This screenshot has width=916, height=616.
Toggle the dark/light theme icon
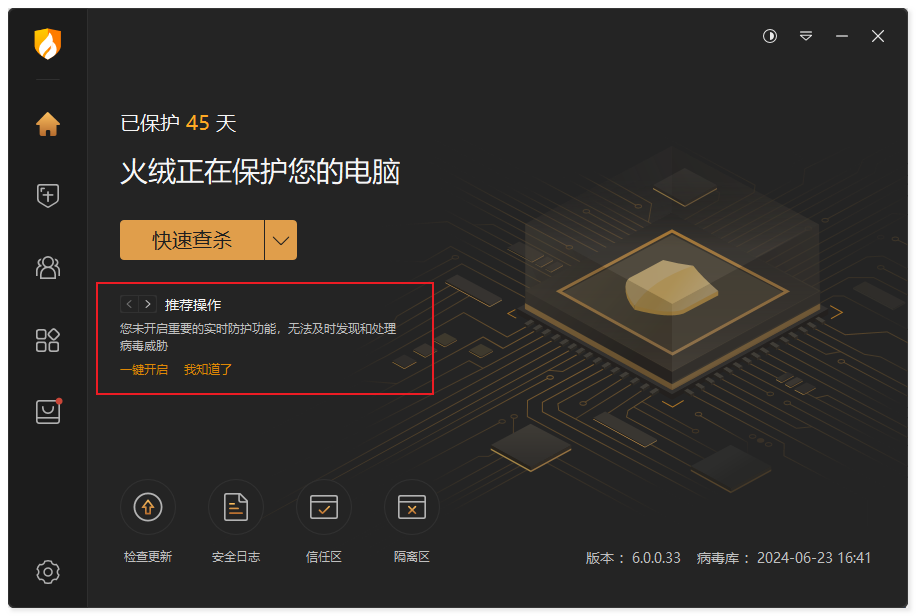[770, 36]
